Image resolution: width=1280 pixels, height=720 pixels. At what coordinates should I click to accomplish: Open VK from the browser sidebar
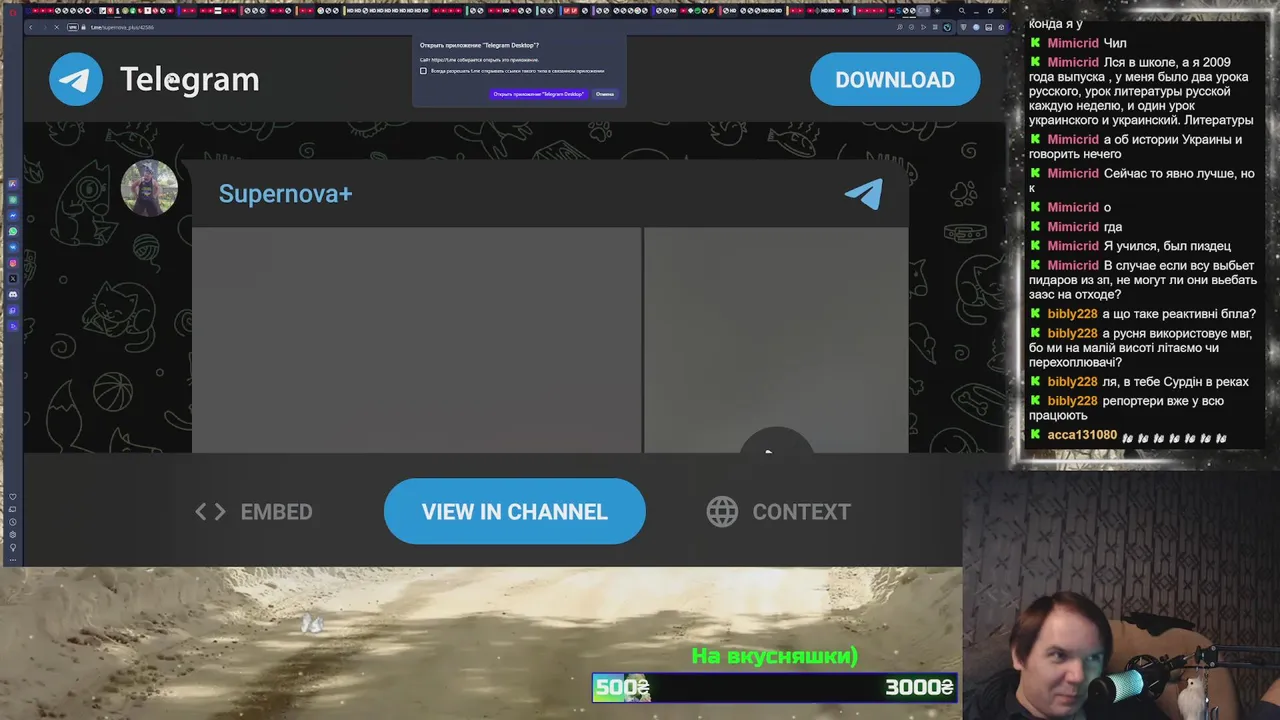click(13, 247)
